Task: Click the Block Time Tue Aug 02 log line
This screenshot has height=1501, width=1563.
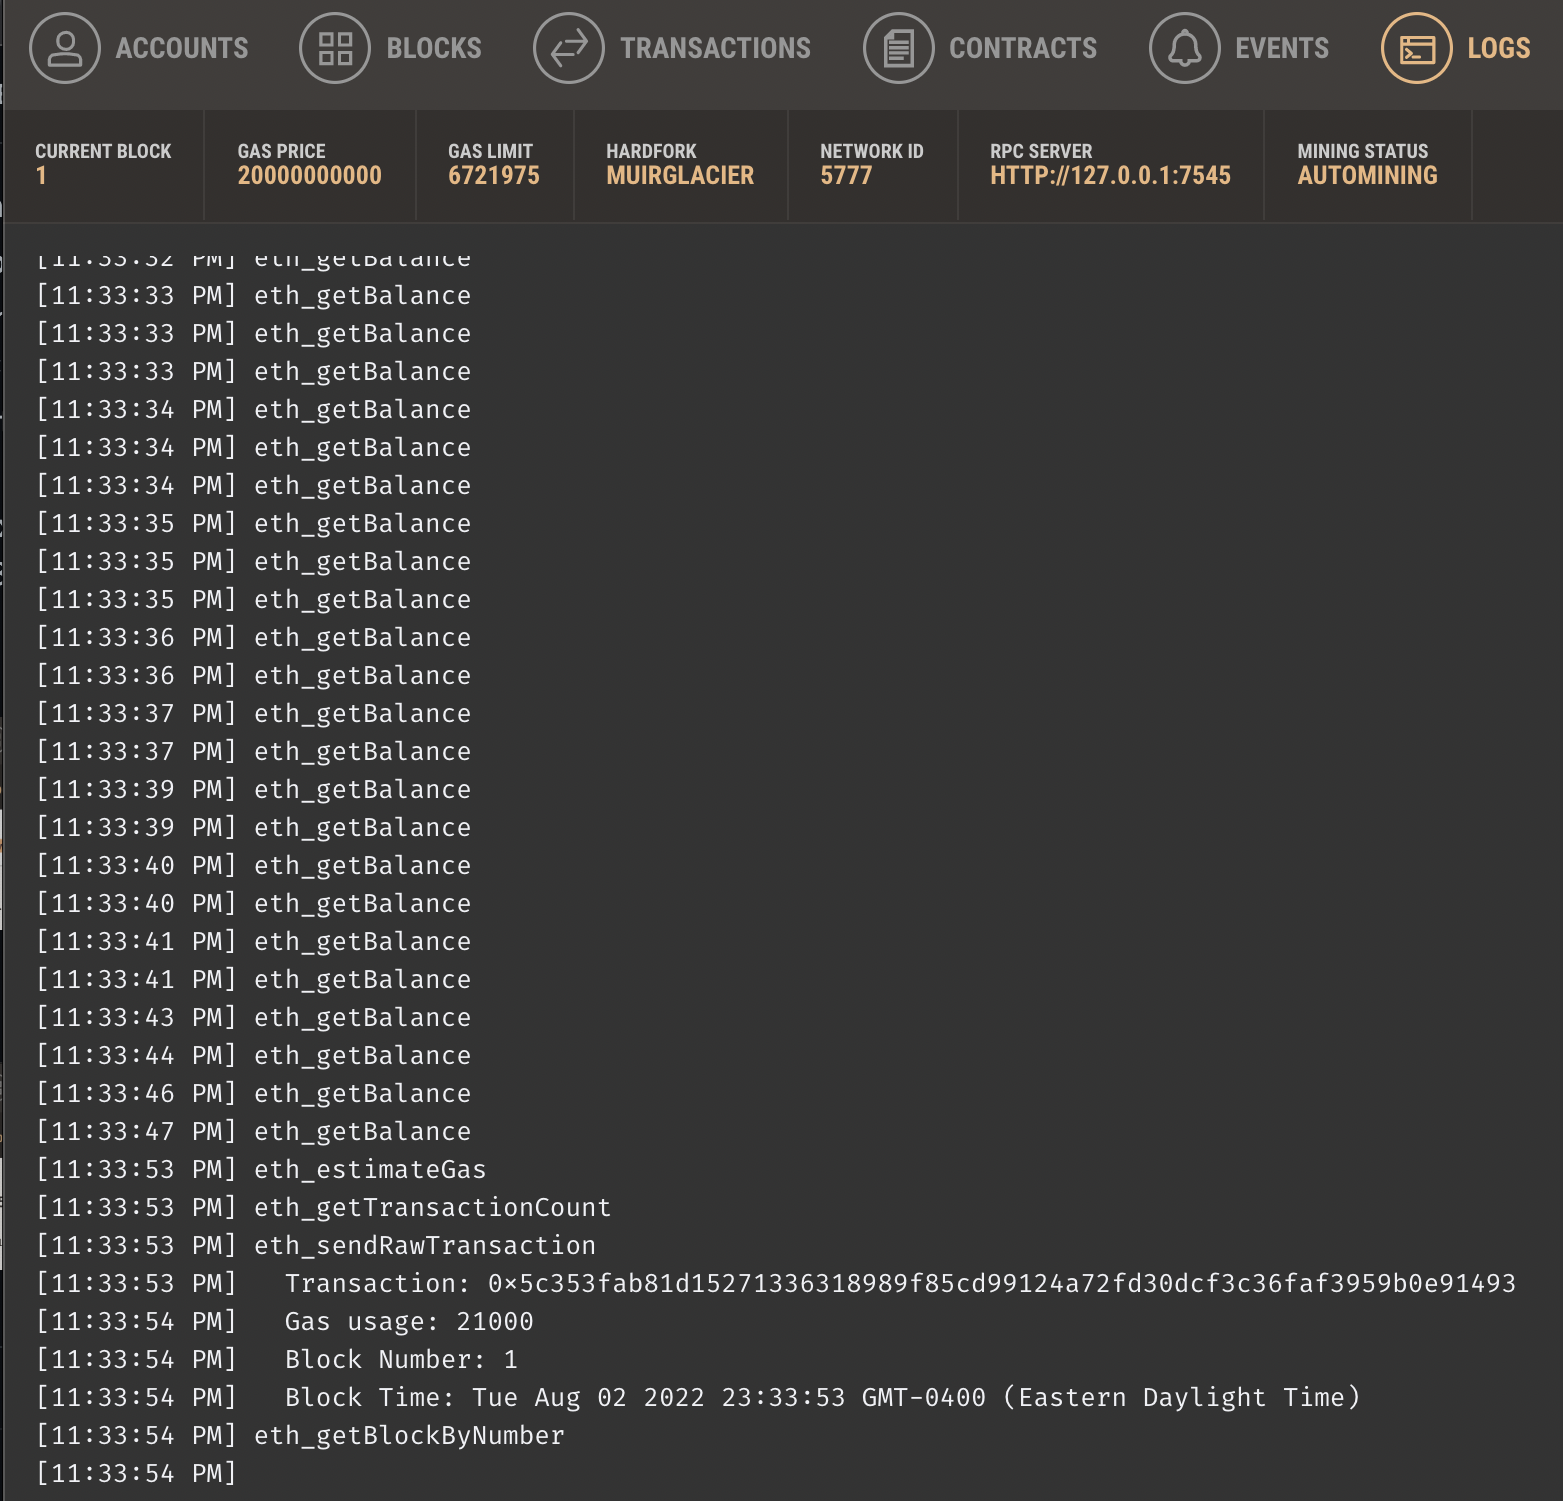Action: (698, 1398)
